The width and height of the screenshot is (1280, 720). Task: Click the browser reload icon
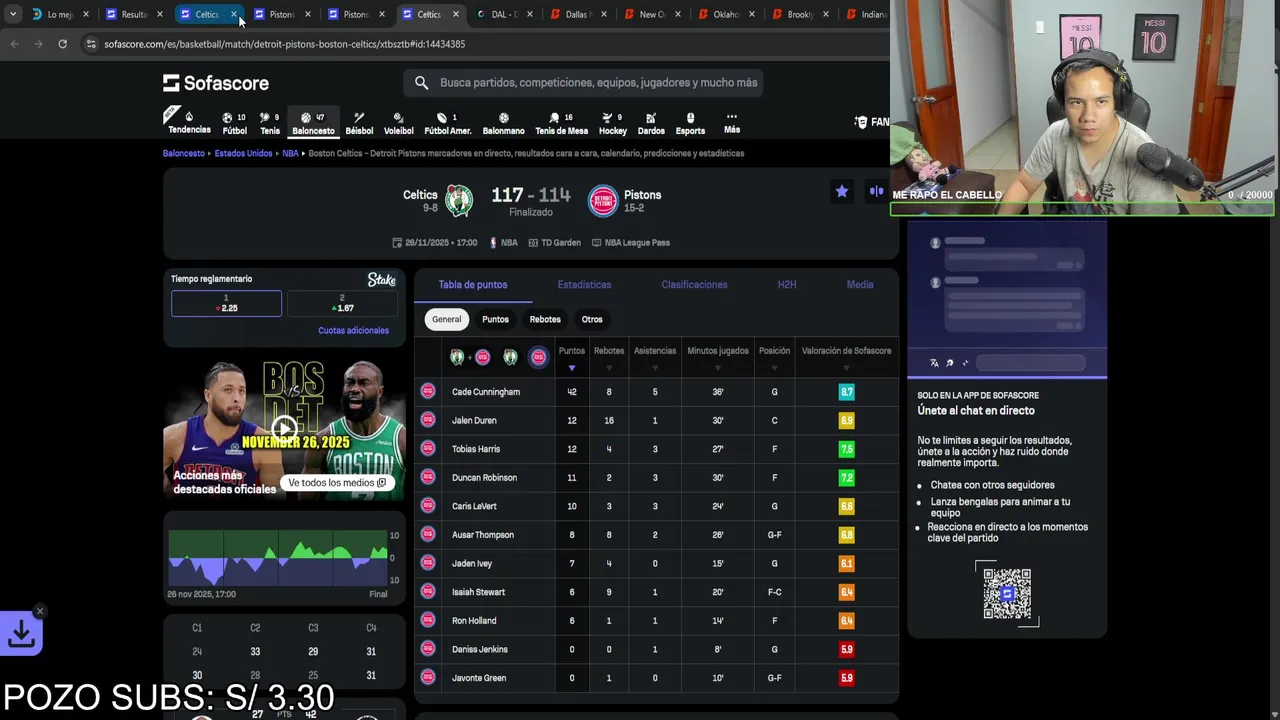[x=62, y=44]
